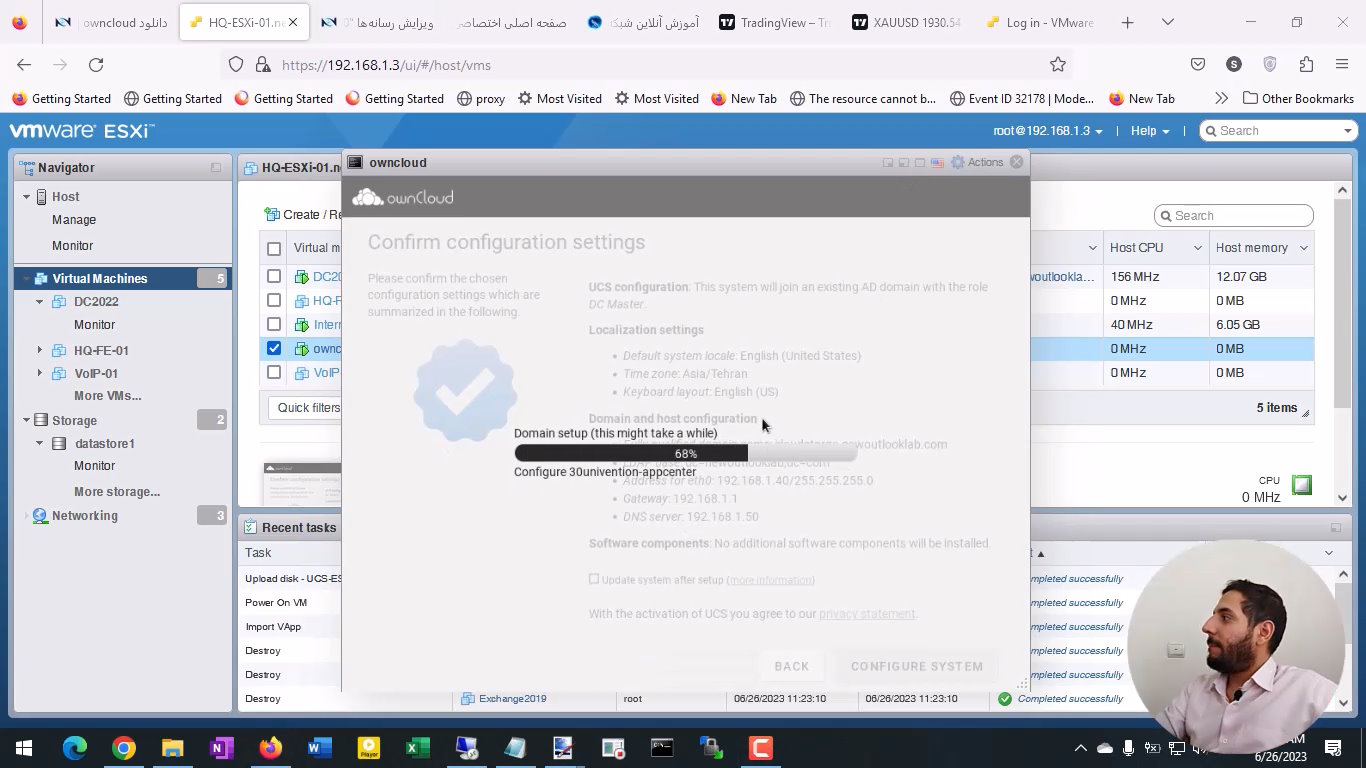Screen dimensions: 1366x768
Task: Go back in browser history
Action: tap(24, 64)
